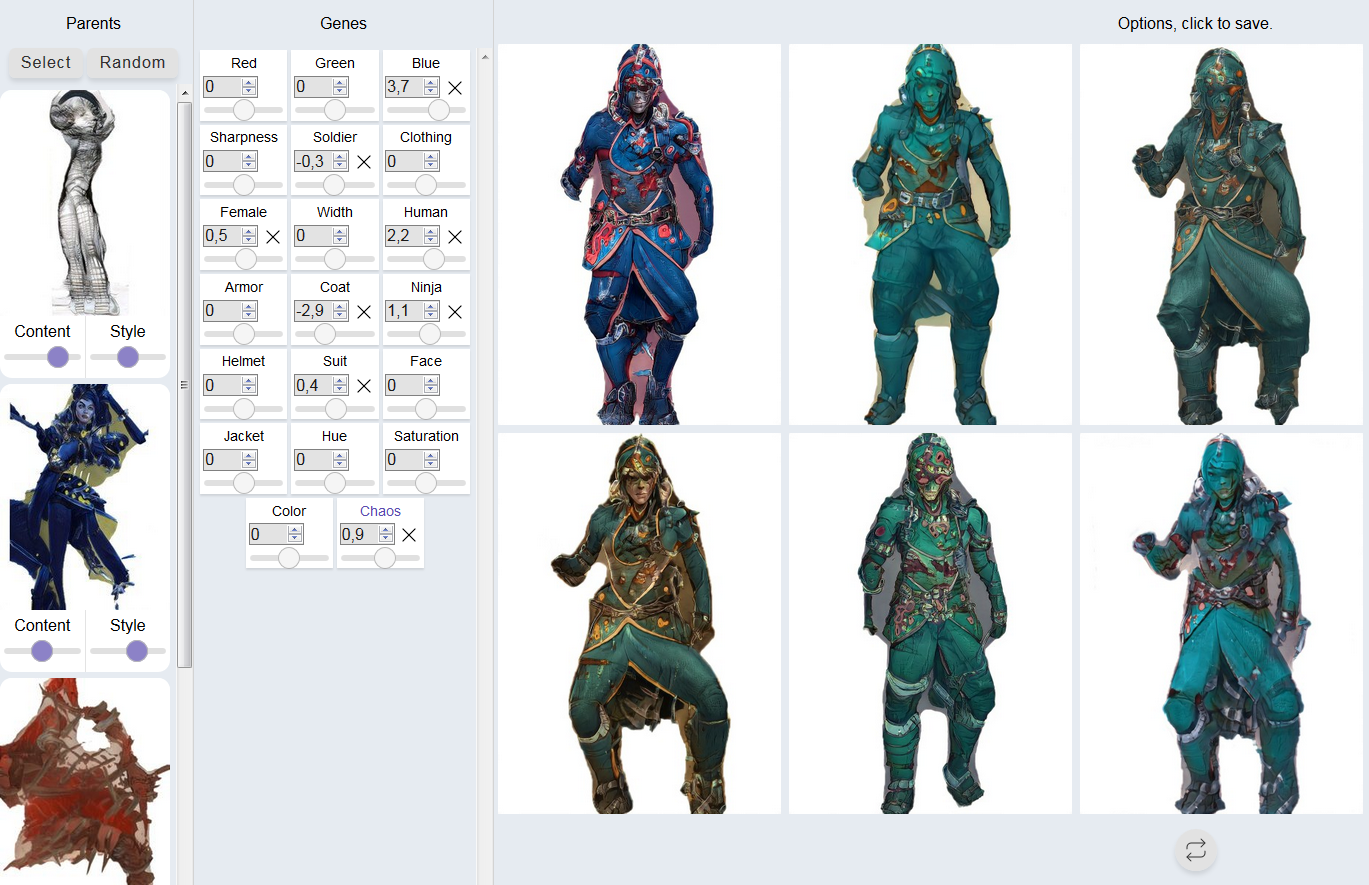Regenerate options with the swap arrows button

(1196, 851)
